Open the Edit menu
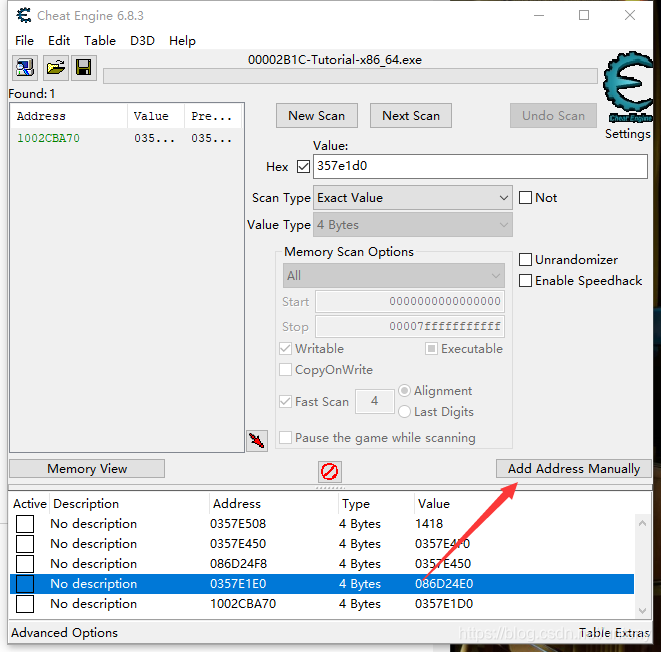 59,40
